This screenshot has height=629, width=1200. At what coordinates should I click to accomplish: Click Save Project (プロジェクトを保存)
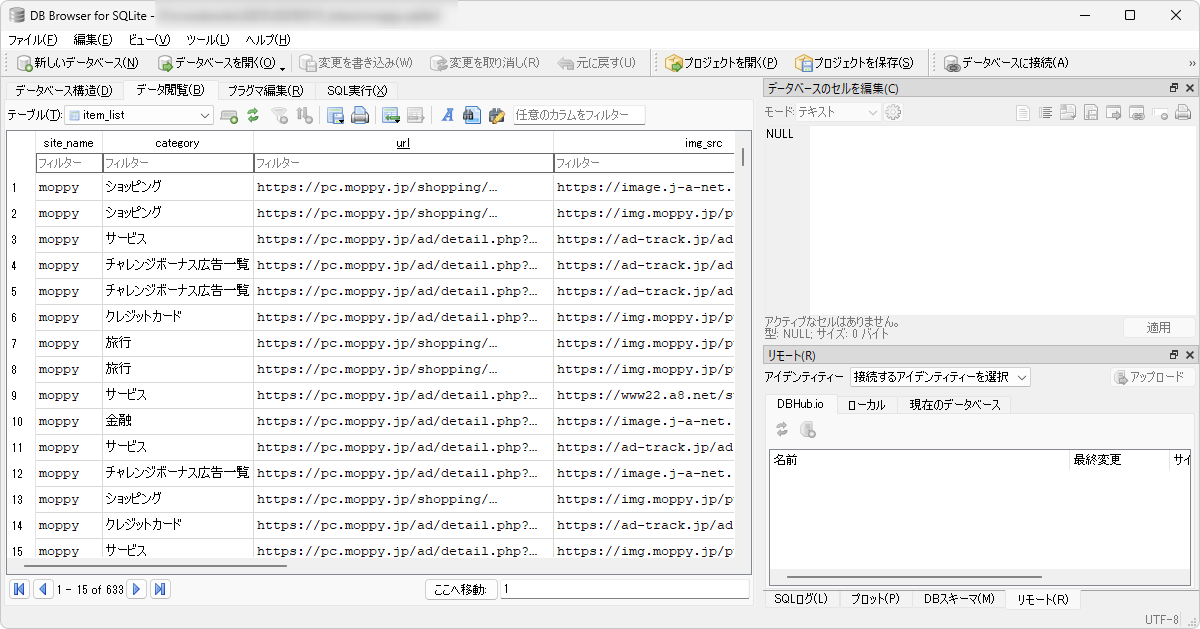click(x=854, y=63)
